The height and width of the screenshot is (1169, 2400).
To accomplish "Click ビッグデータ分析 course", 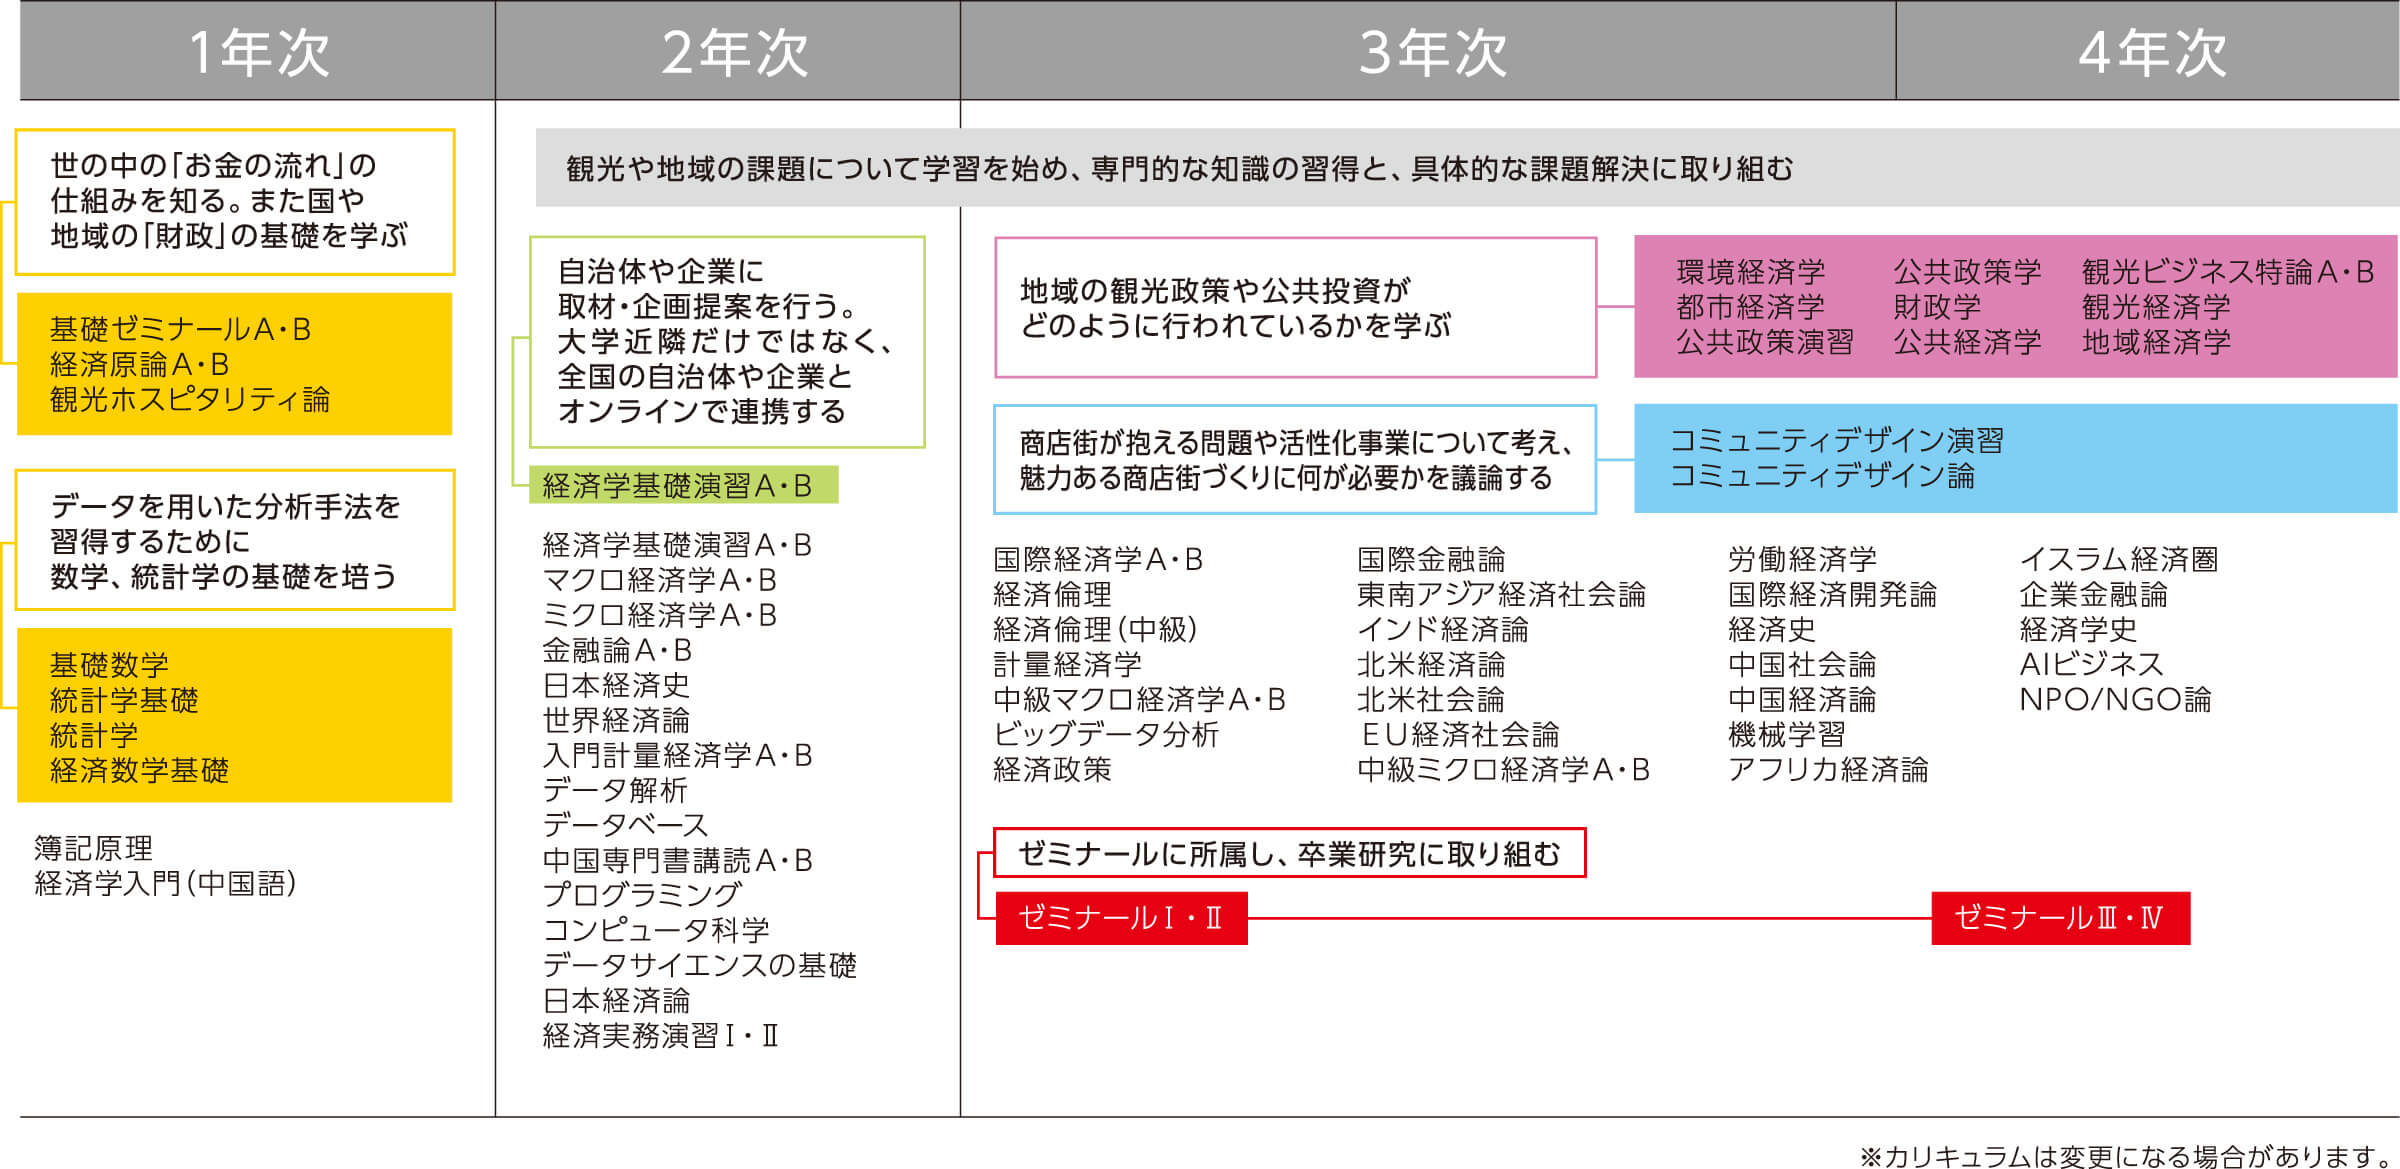I will (1106, 734).
